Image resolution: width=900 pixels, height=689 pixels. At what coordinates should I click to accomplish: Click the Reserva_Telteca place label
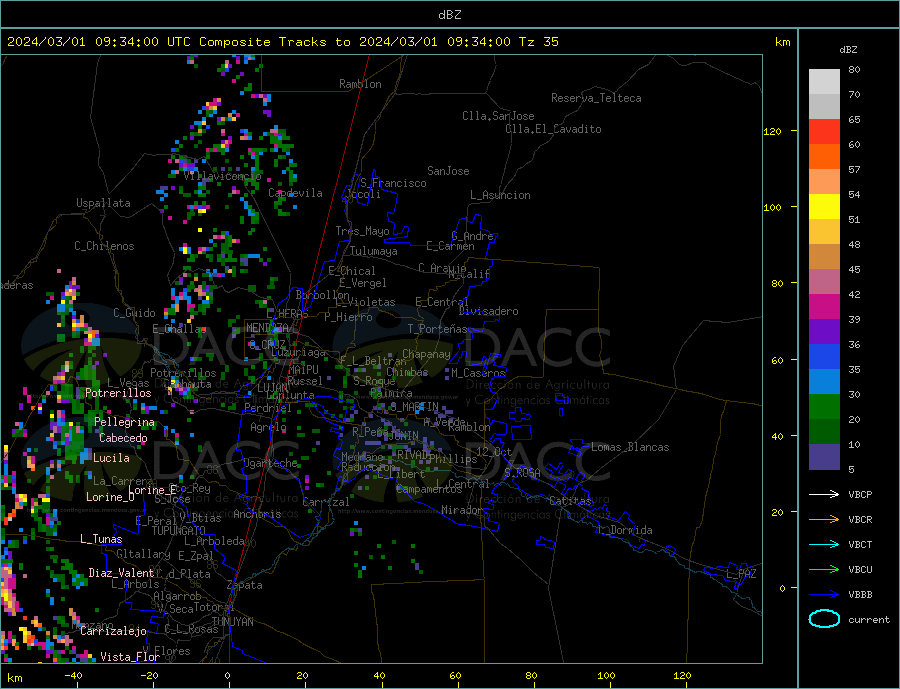click(596, 98)
